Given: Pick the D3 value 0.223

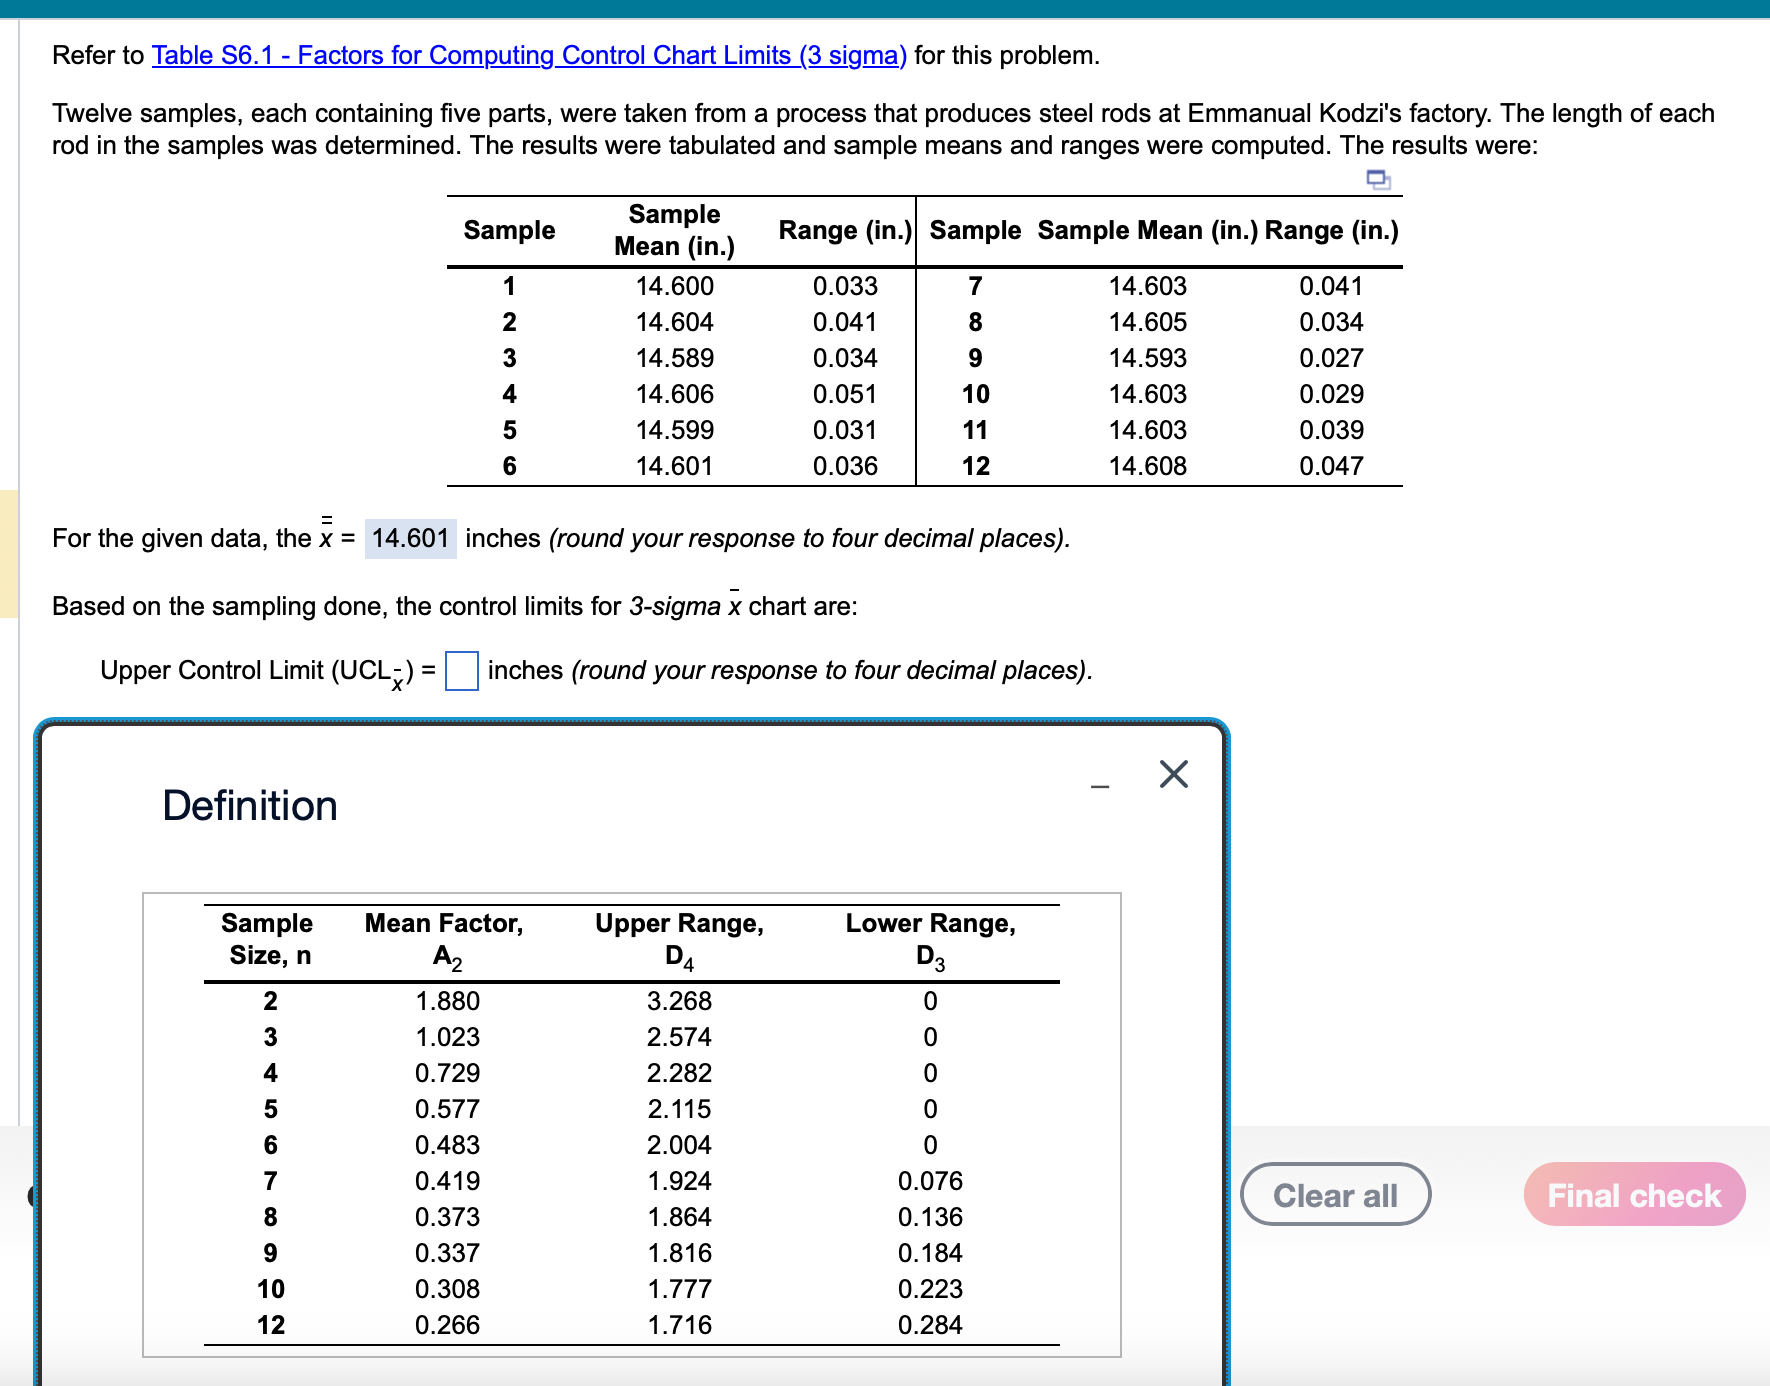Looking at the screenshot, I should coord(930,1289).
